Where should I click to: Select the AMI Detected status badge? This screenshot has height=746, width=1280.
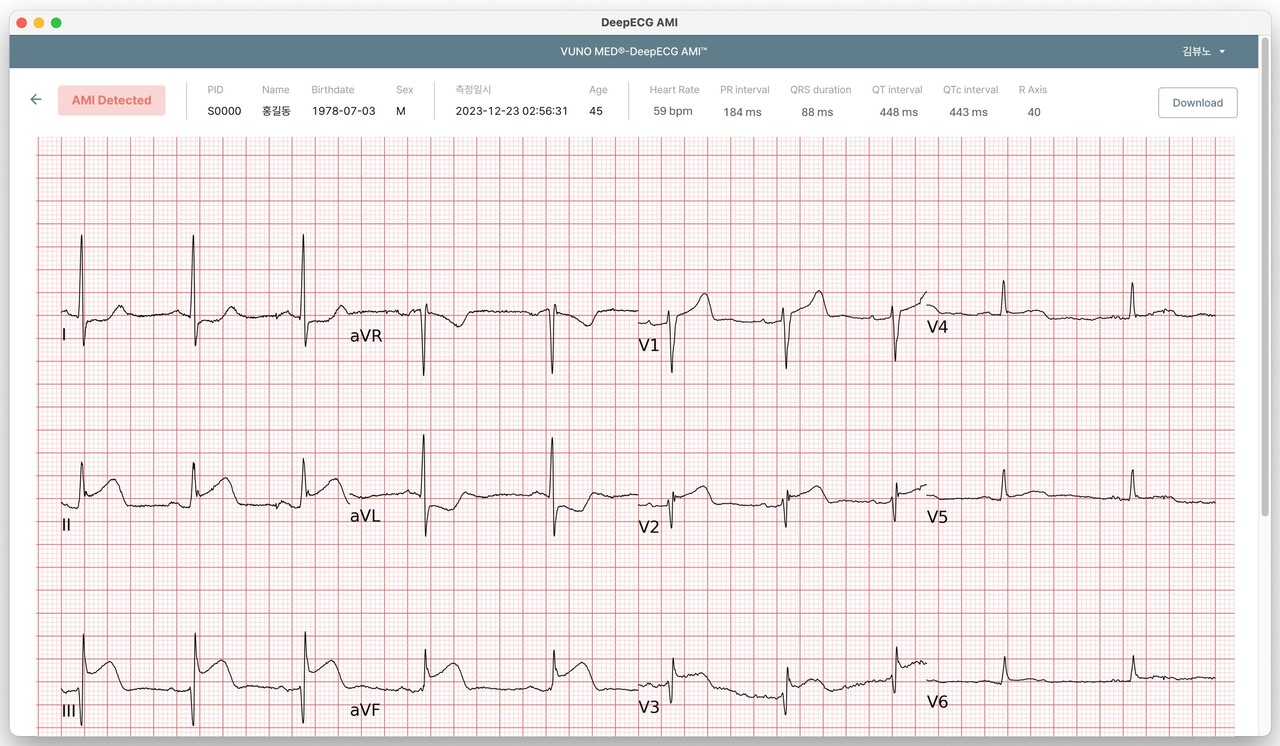[x=111, y=100]
